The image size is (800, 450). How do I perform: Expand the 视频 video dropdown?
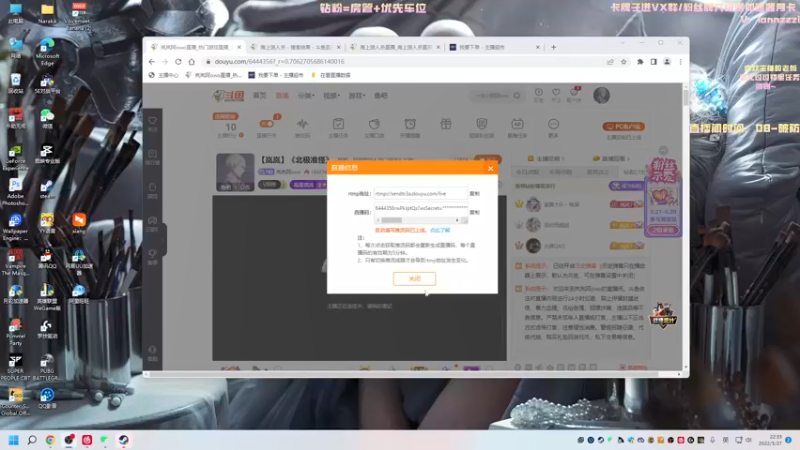[331, 96]
